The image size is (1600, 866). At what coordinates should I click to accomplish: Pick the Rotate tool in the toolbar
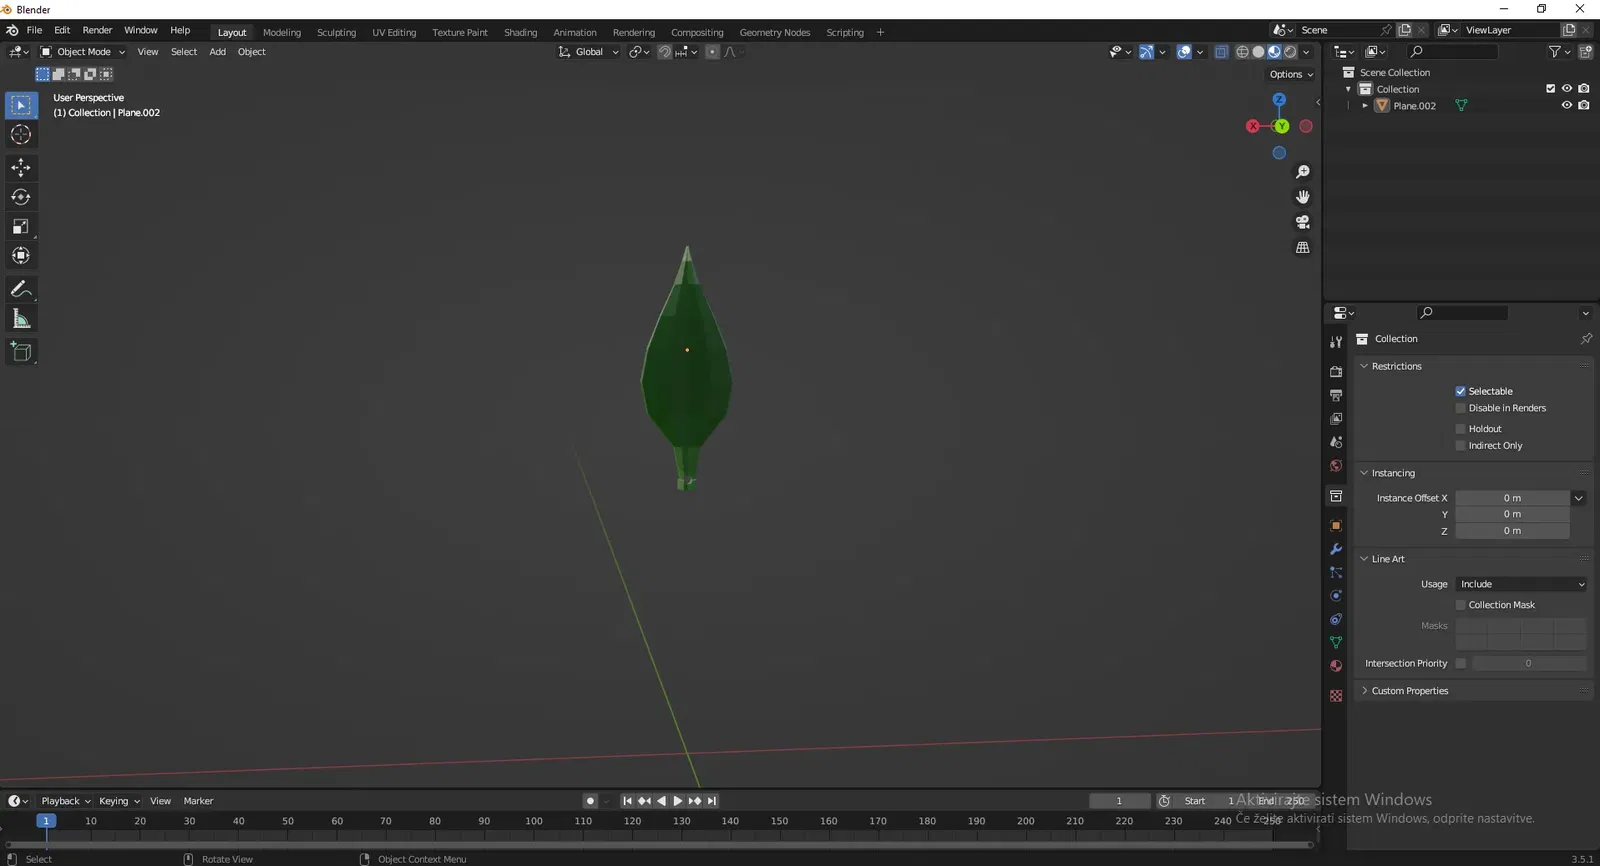21,197
